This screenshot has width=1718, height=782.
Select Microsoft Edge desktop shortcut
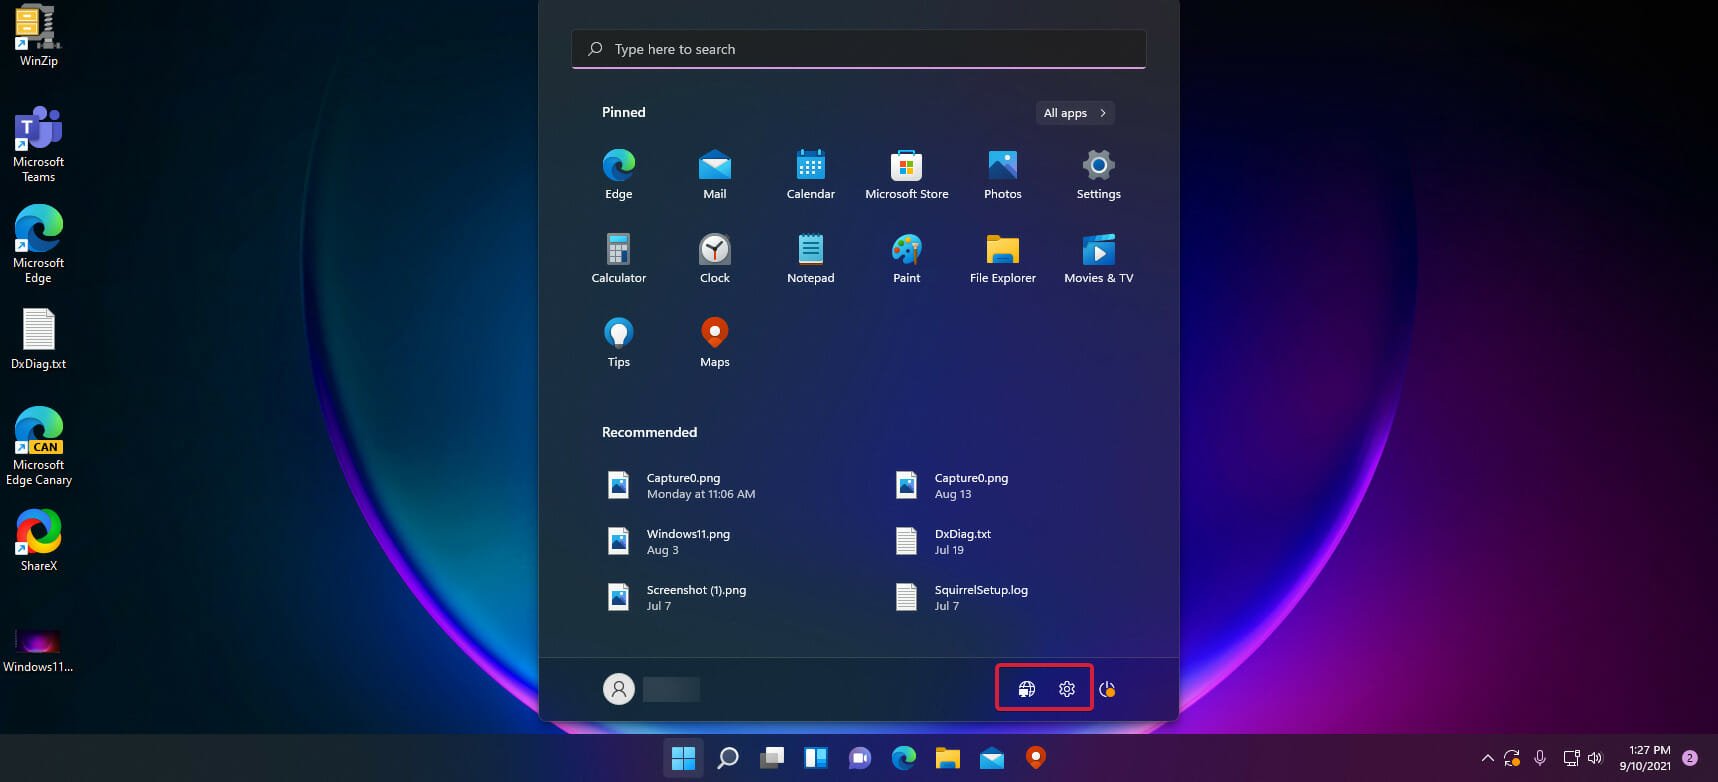pos(38,245)
